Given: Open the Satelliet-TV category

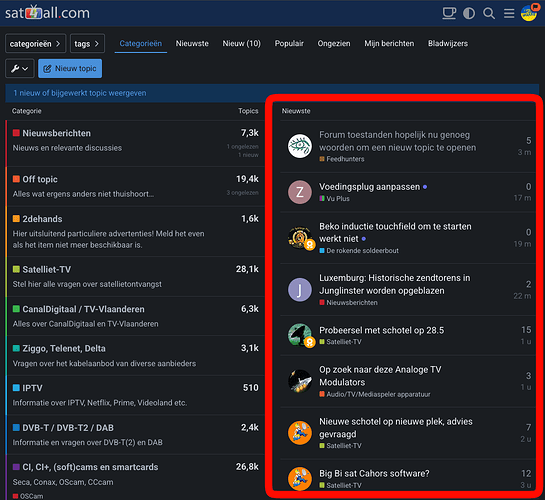Looking at the screenshot, I should point(47,269).
